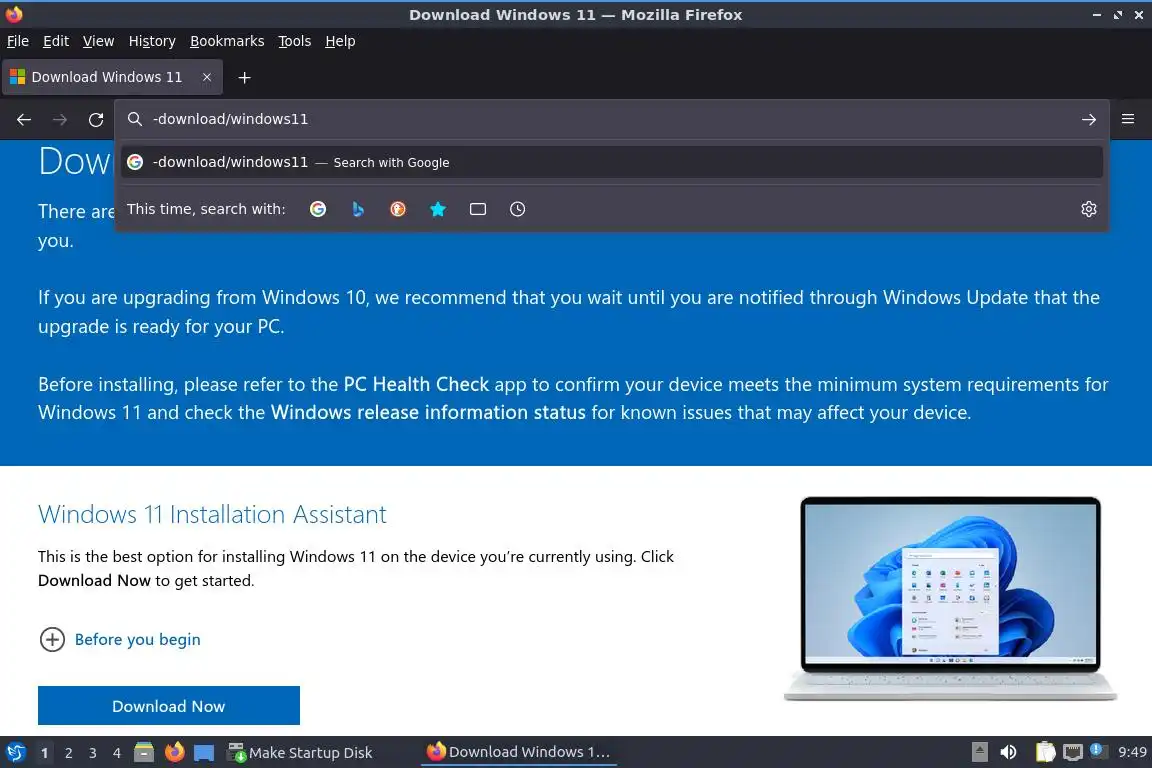Open search settings gear
Screen dimensions: 1152x768
click(x=1089, y=209)
